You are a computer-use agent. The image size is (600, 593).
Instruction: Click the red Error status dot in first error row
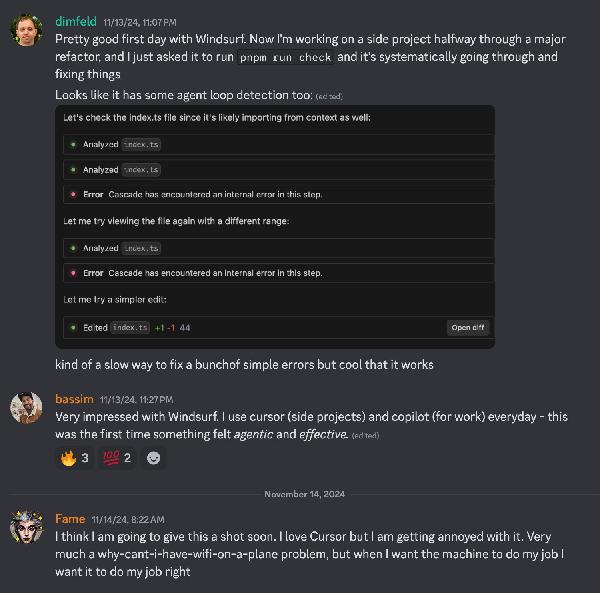coord(73,194)
